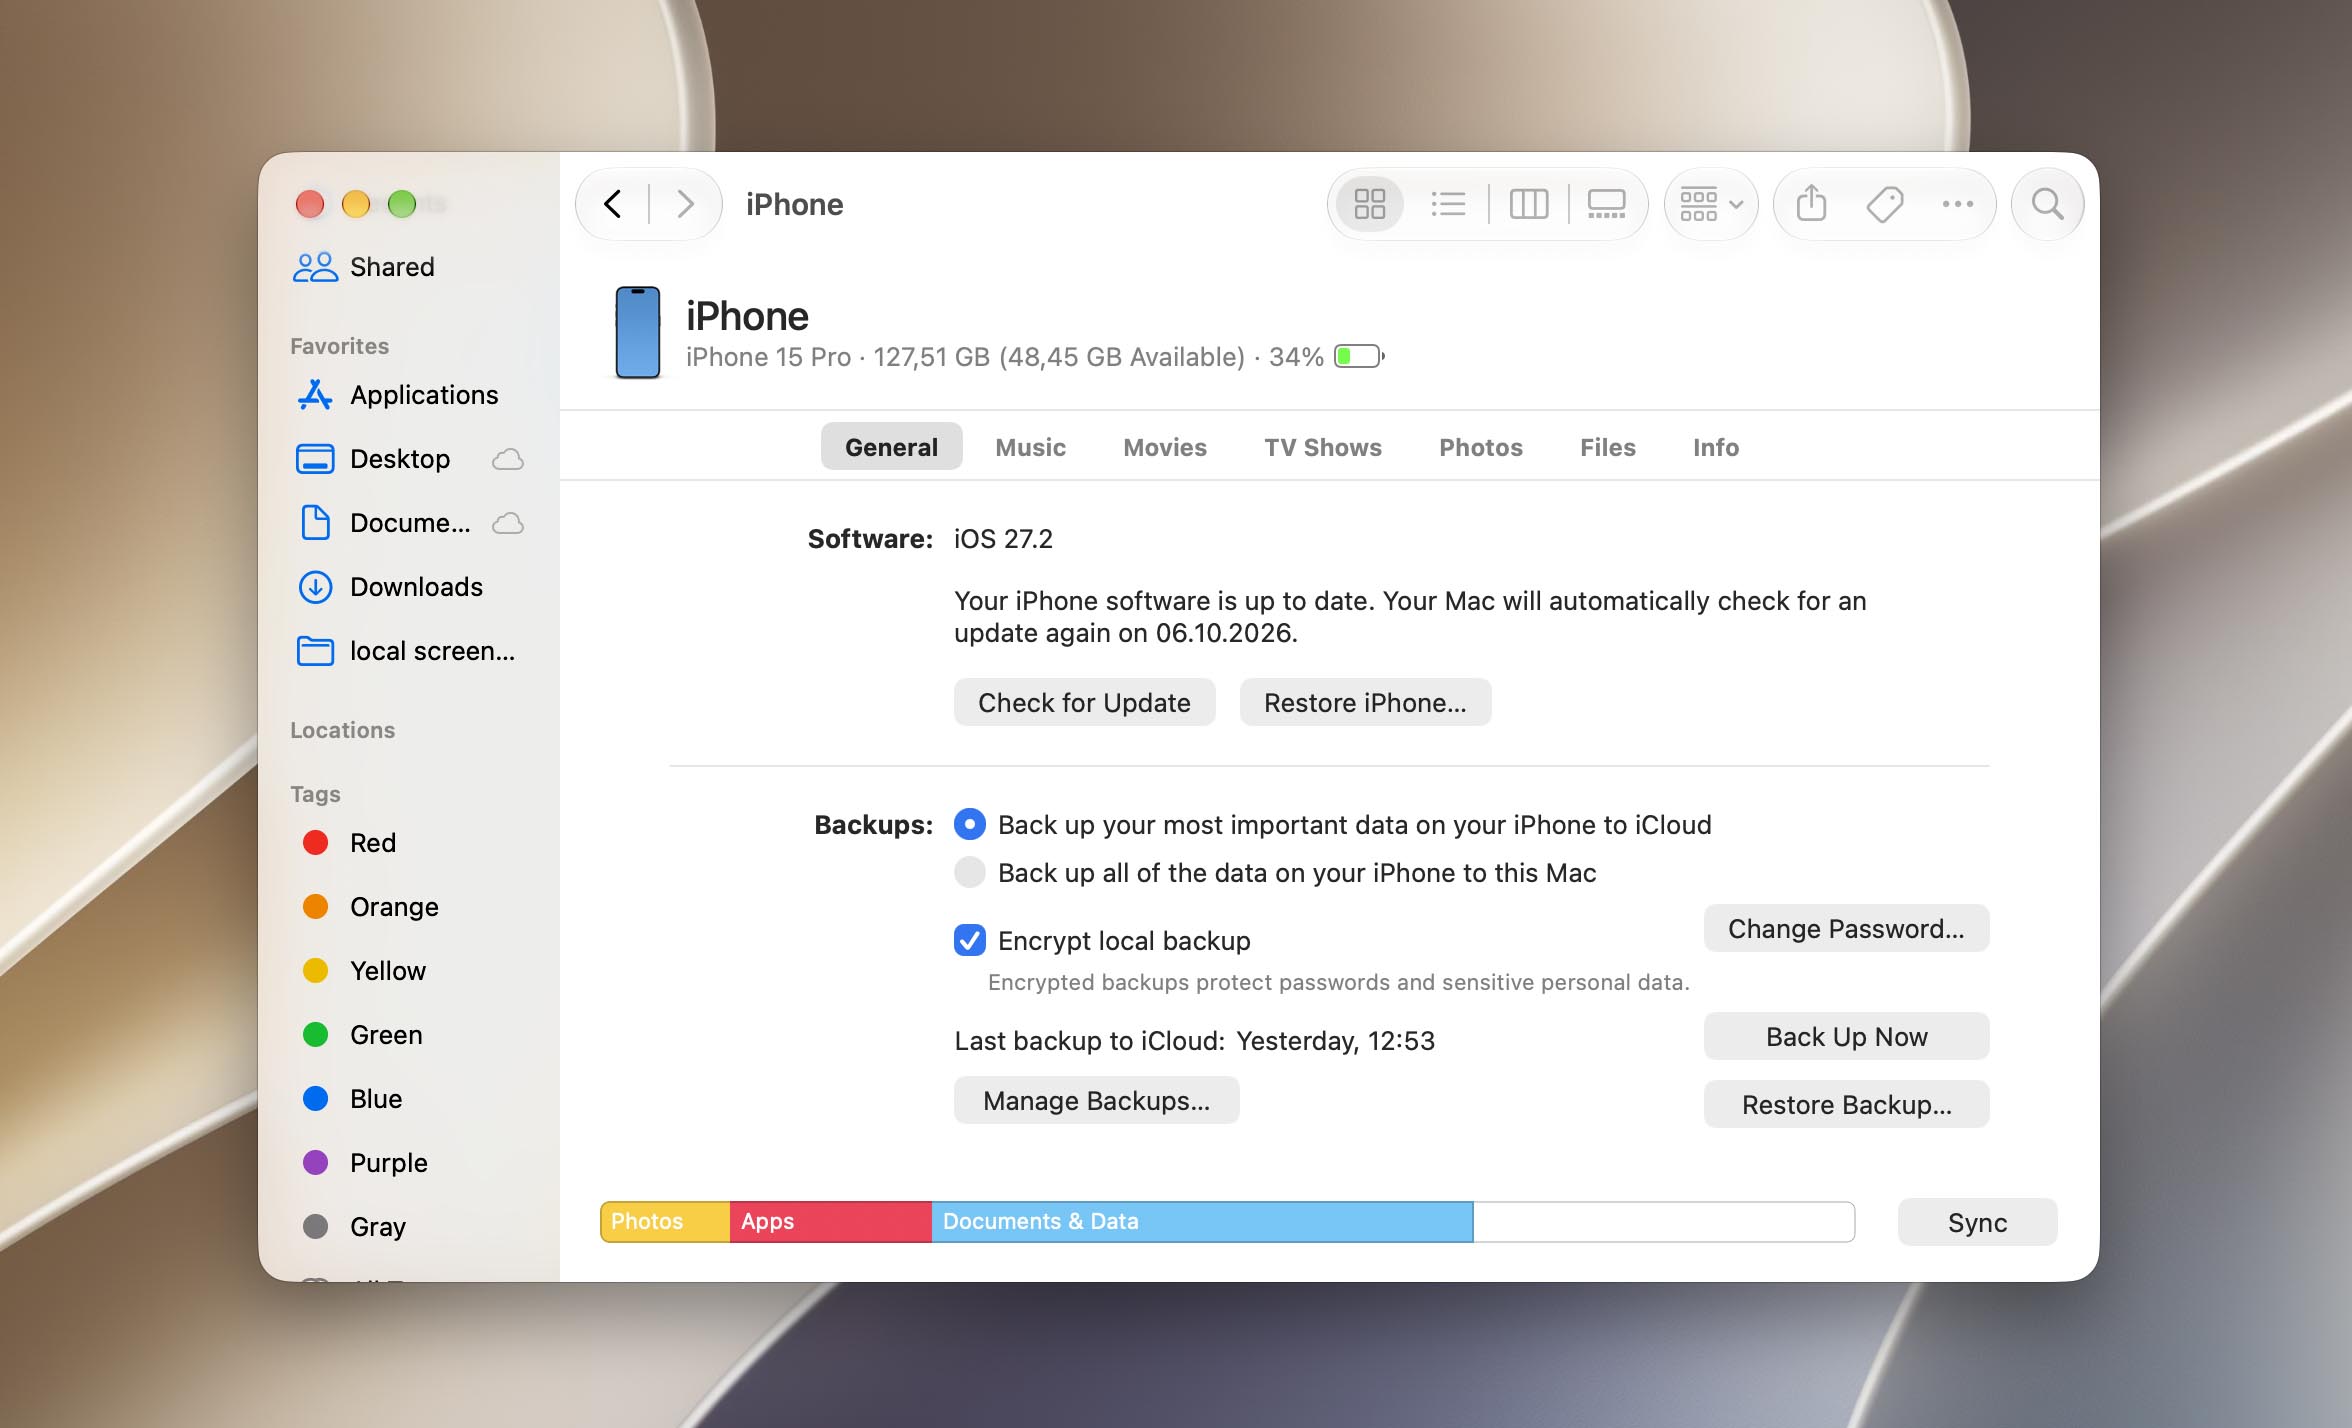Click the iPhone device icon

coord(637,333)
